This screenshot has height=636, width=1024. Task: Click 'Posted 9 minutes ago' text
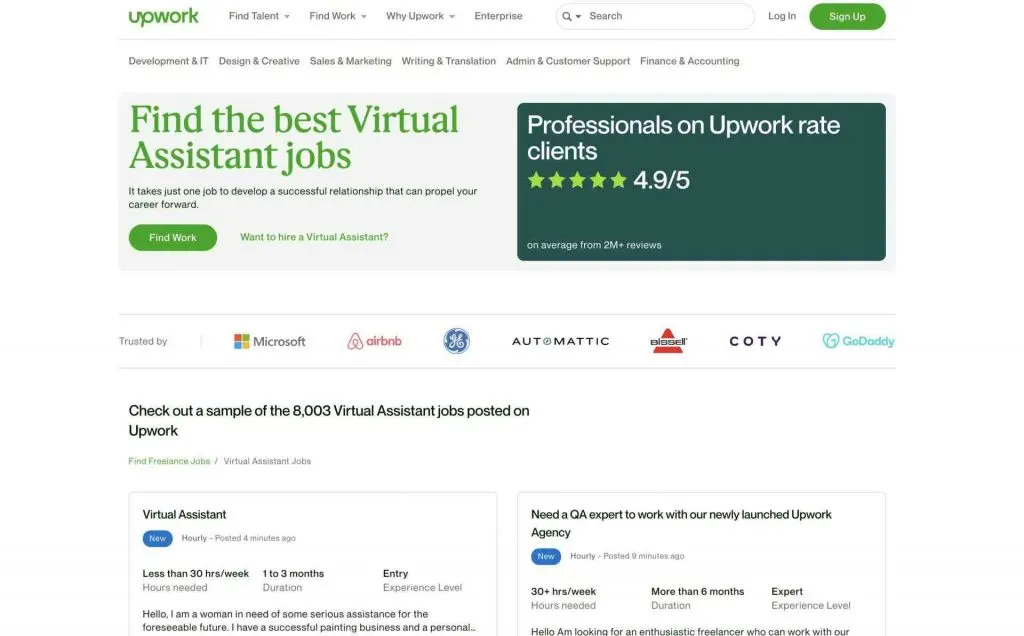tap(643, 556)
